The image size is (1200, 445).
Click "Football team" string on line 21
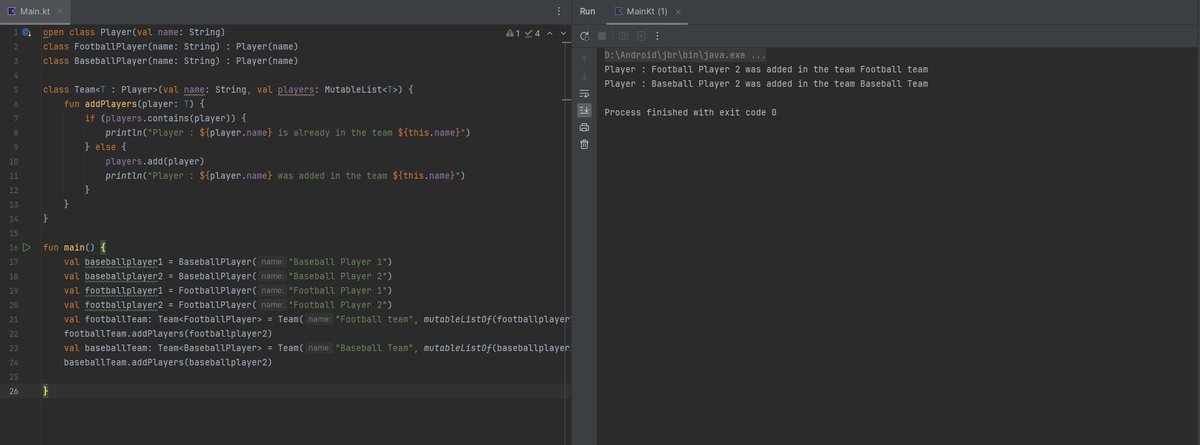tap(377, 319)
